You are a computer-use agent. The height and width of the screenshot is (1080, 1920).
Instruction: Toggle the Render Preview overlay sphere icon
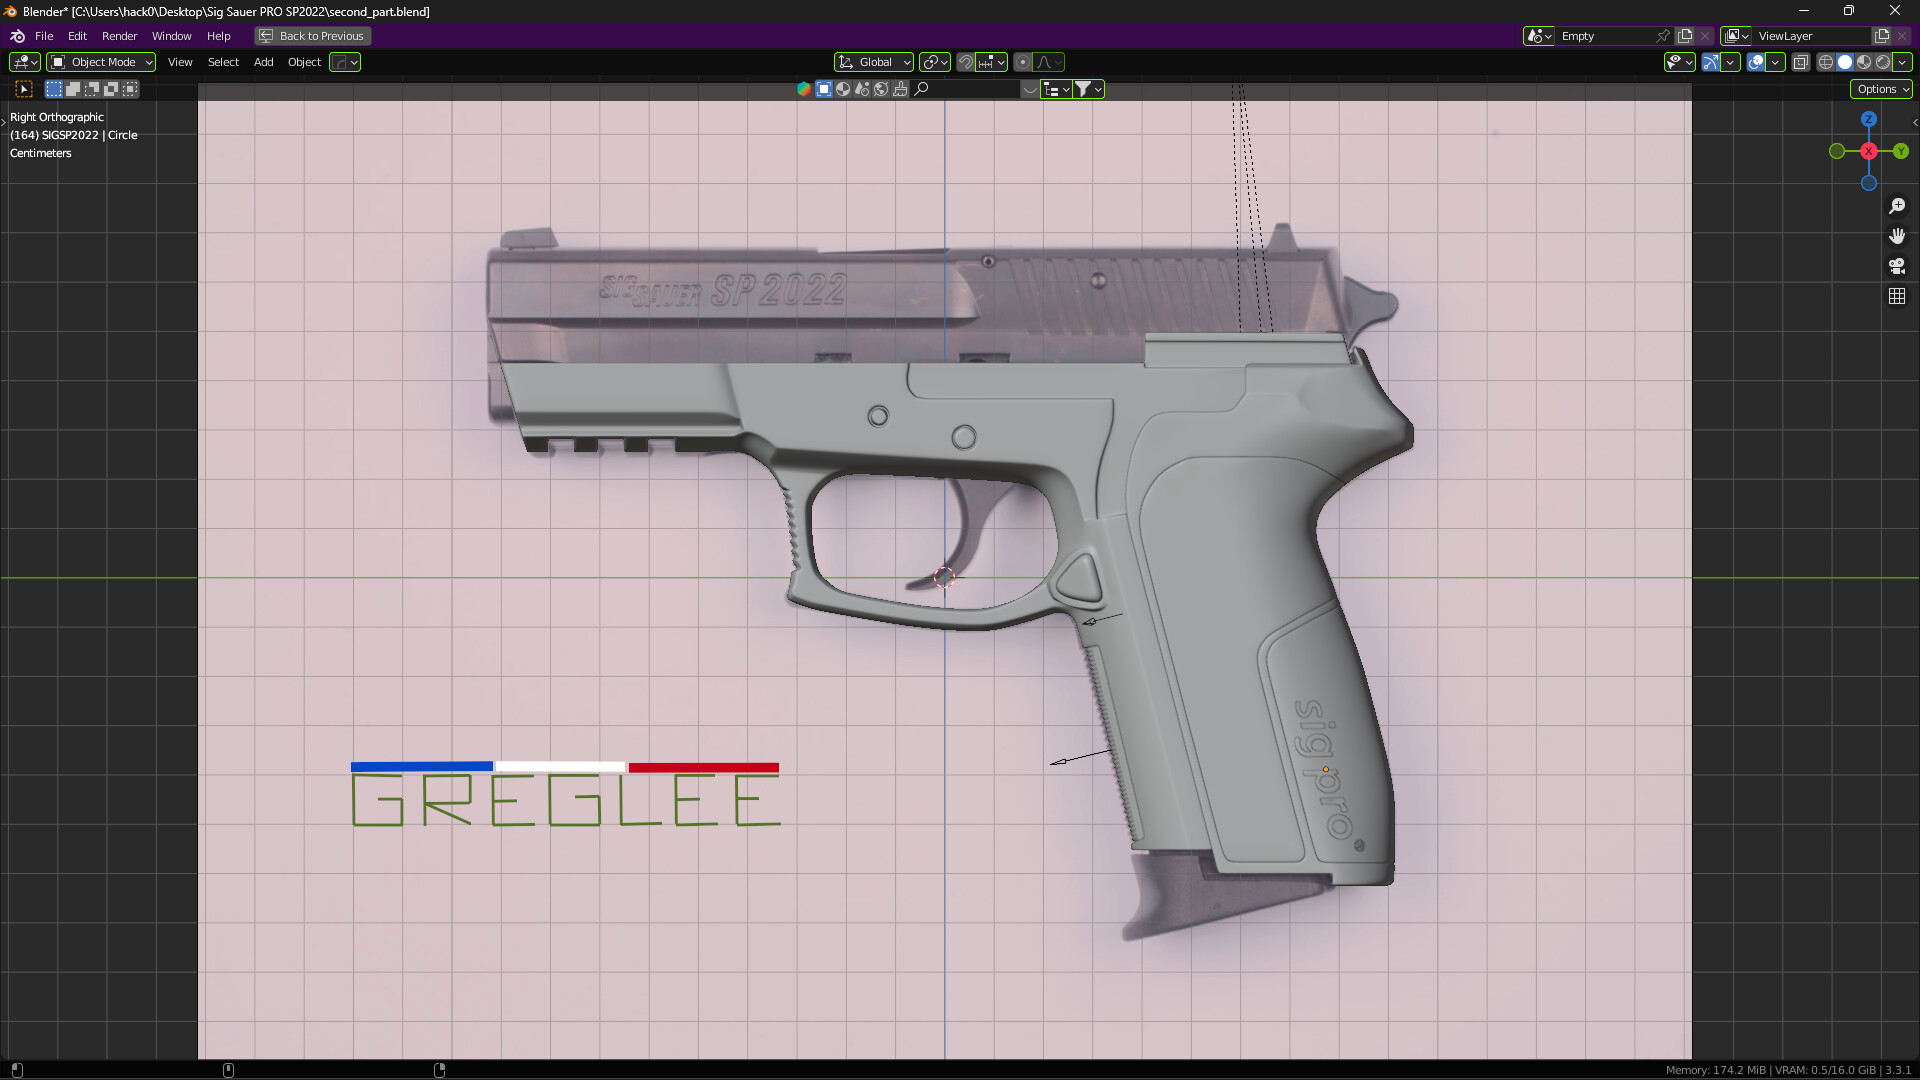click(x=843, y=89)
